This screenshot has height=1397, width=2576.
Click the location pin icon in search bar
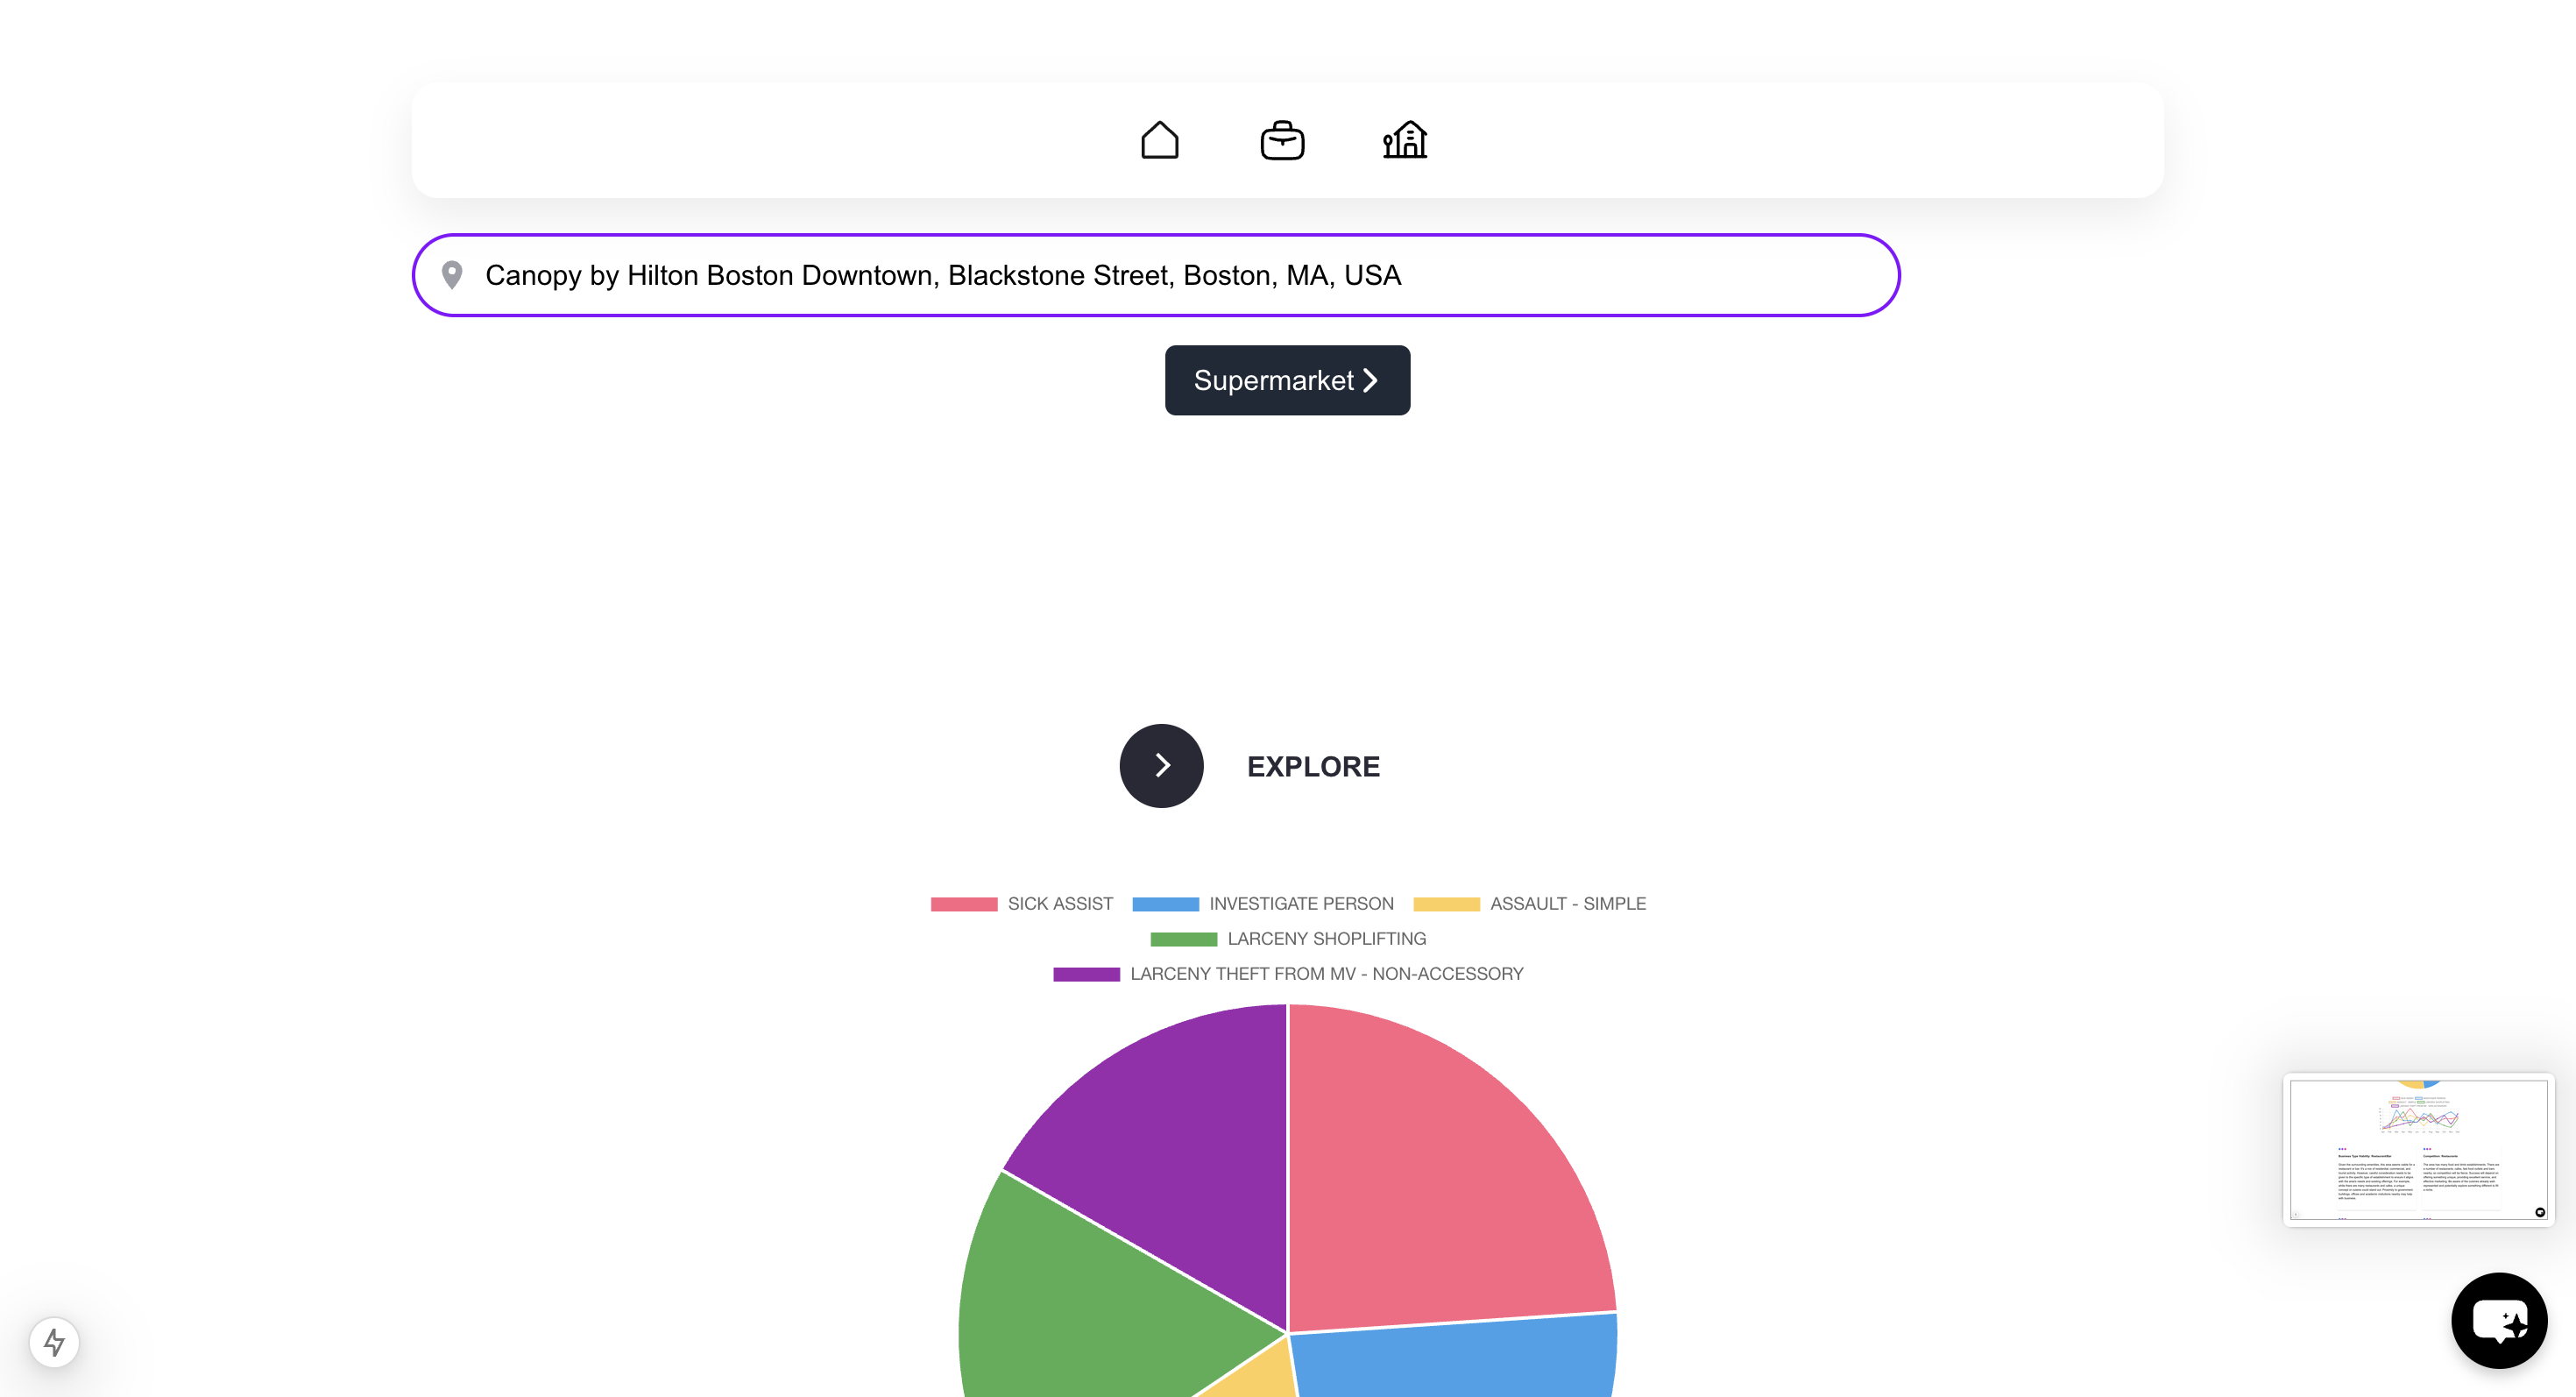[452, 275]
